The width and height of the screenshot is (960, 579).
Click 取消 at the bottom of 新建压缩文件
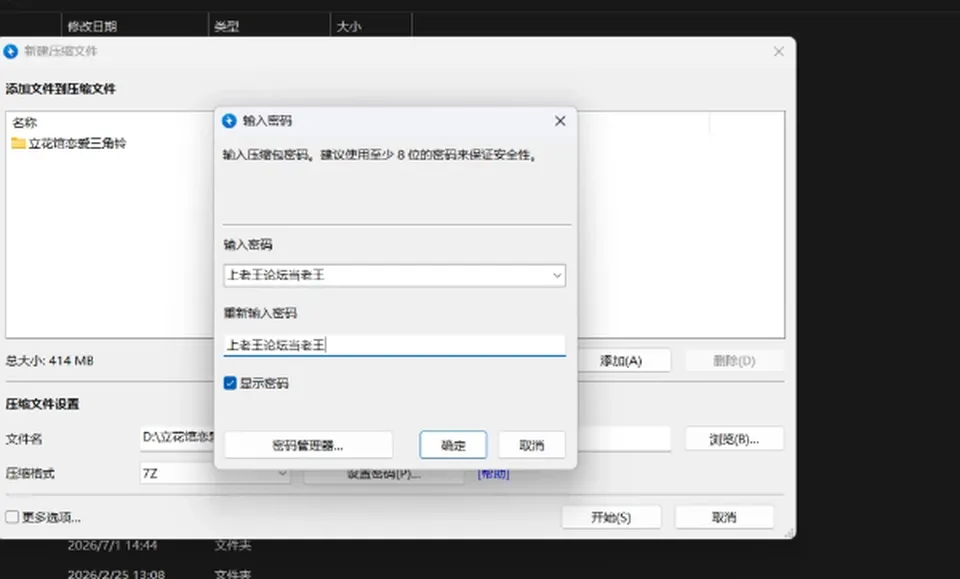click(x=724, y=517)
